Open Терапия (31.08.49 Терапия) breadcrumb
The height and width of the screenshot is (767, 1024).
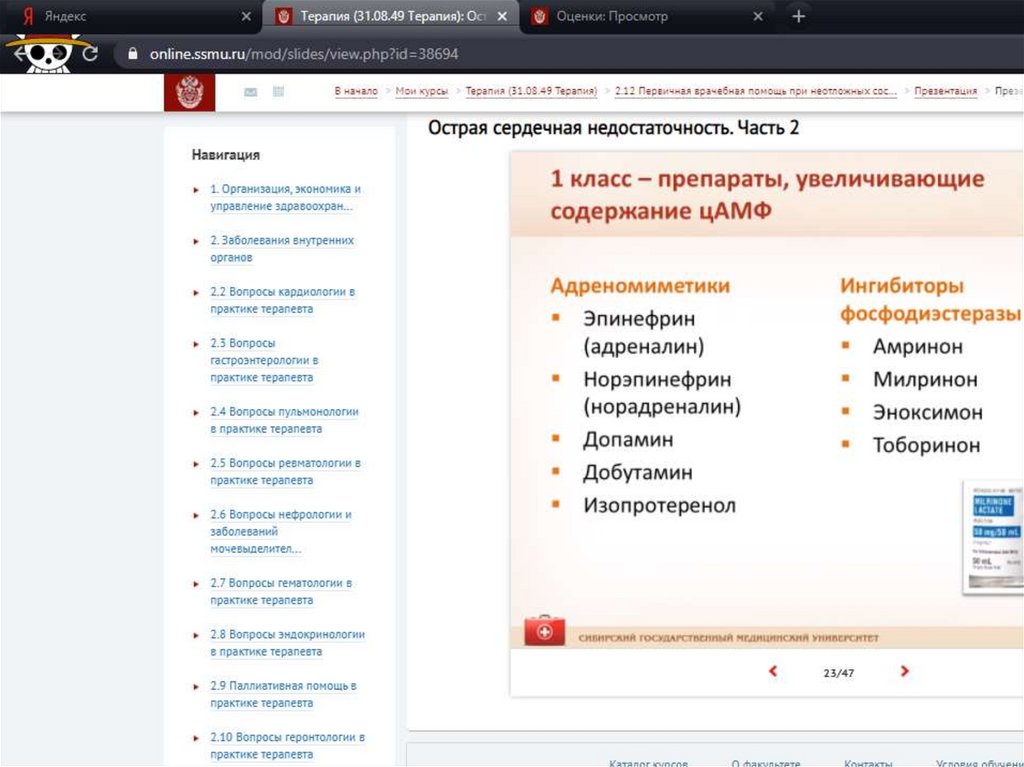click(531, 91)
